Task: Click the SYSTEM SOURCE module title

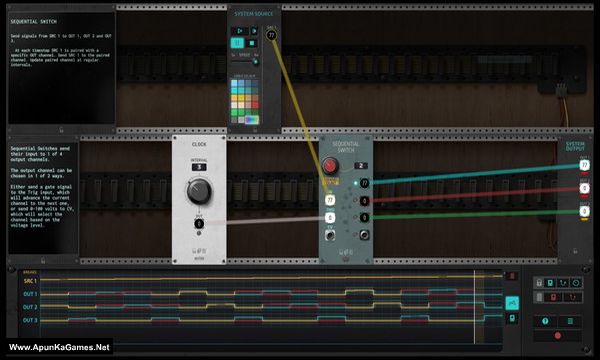Action: 254,14
